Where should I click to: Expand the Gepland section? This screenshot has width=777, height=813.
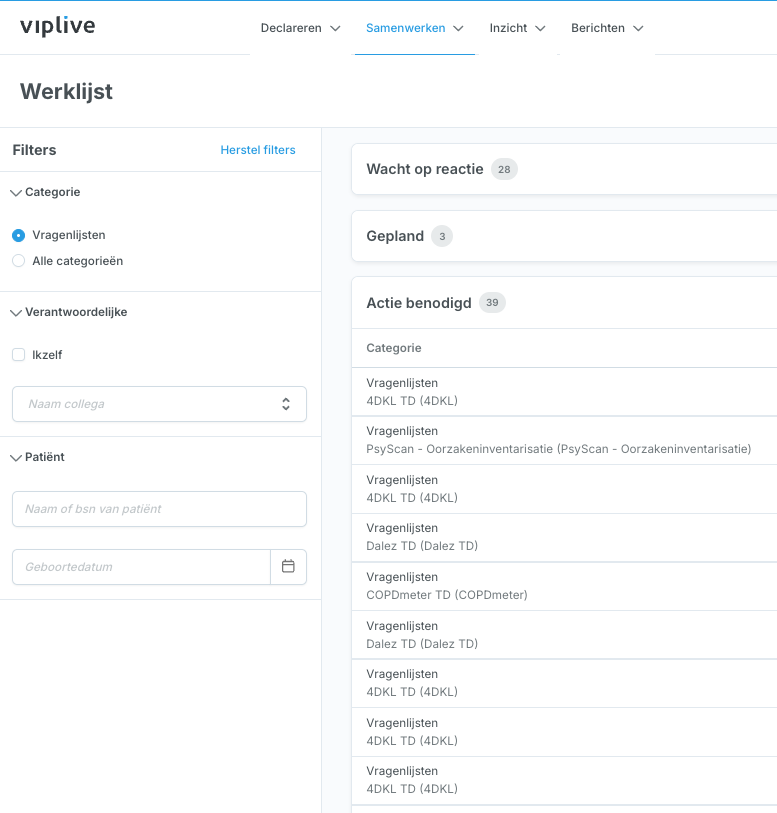coord(564,236)
